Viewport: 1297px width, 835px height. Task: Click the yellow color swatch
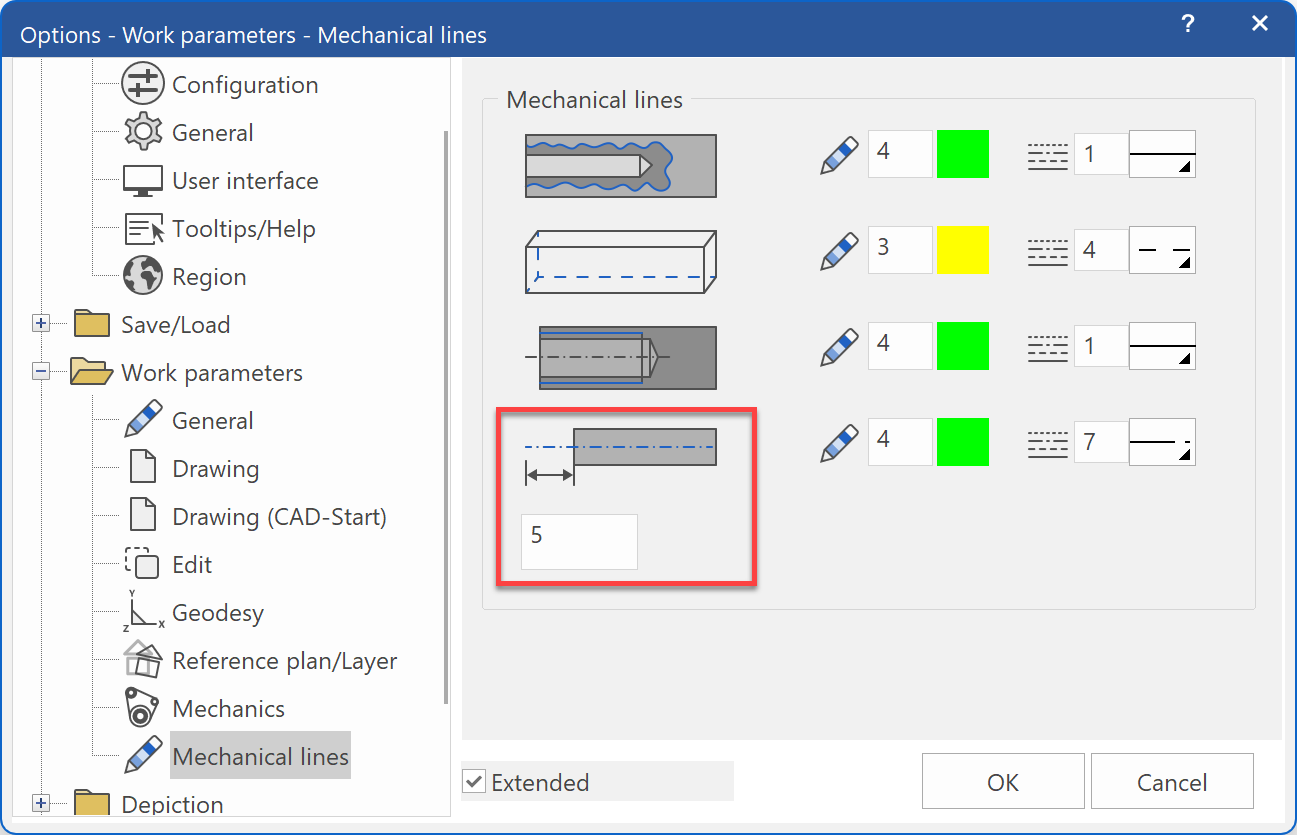tap(962, 250)
